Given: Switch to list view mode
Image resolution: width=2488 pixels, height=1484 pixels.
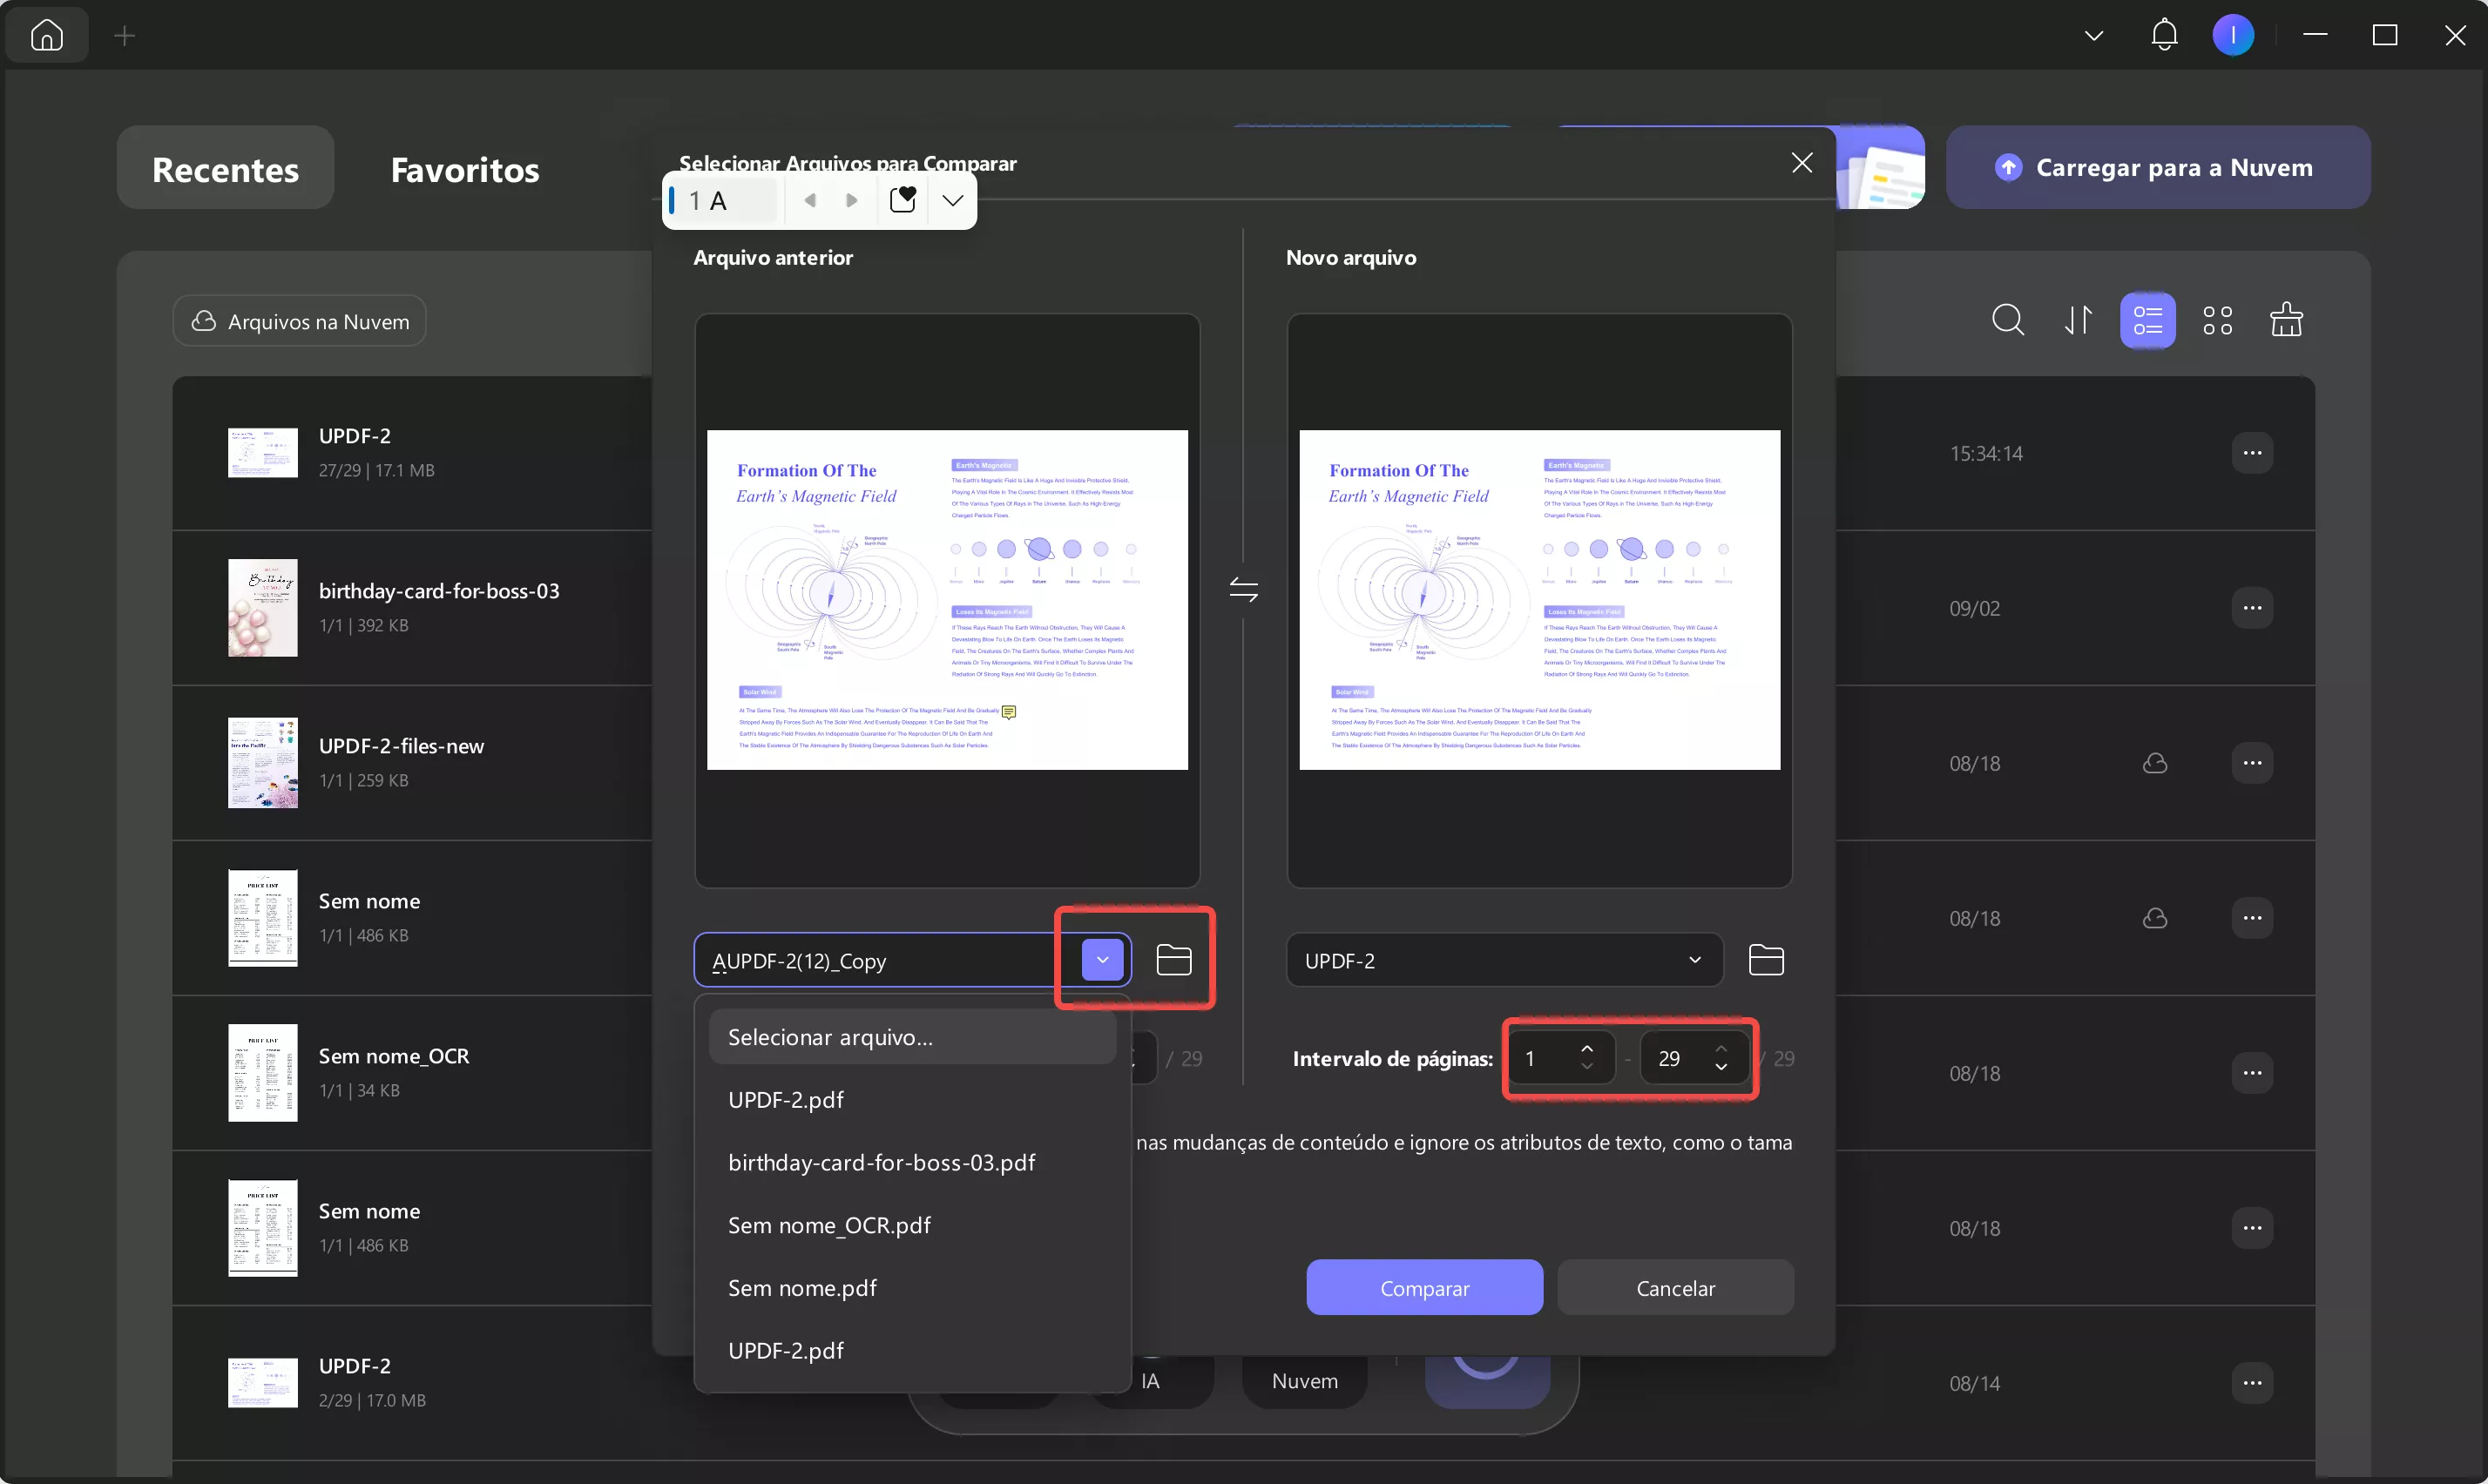Looking at the screenshot, I should pos(2147,320).
